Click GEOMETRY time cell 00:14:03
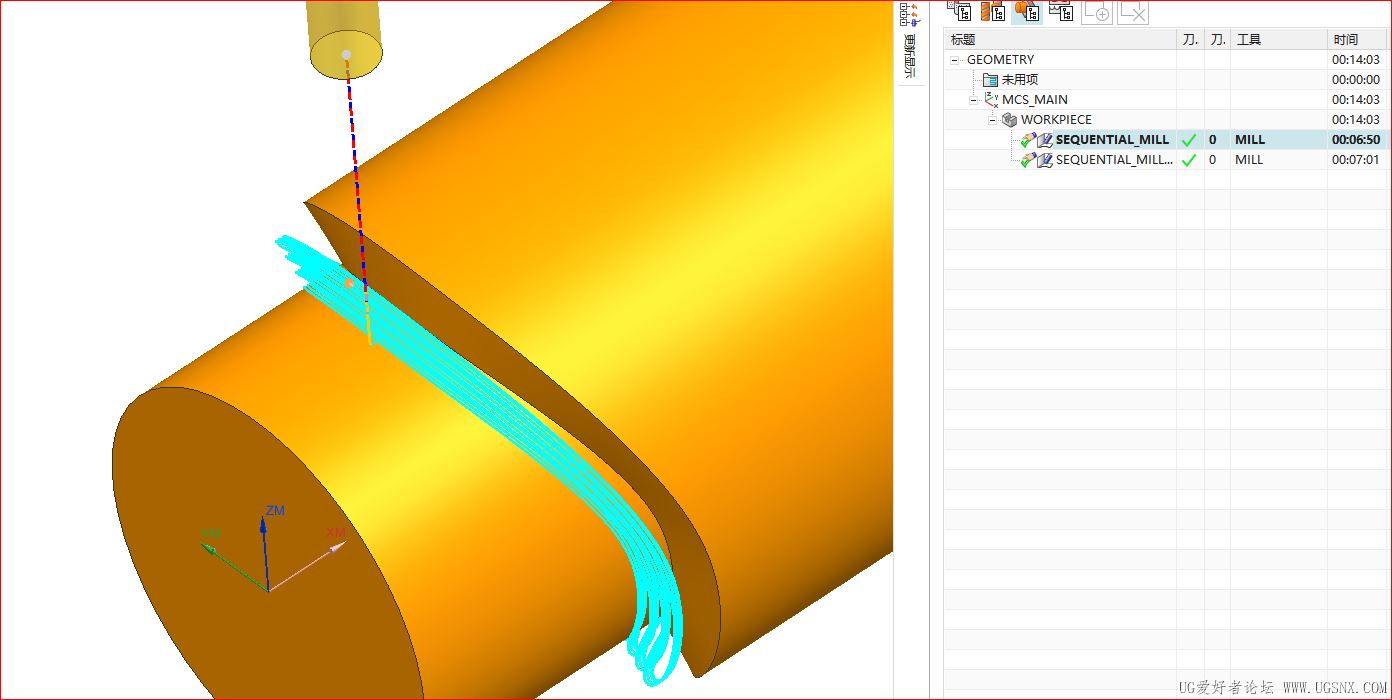Image resolution: width=1392 pixels, height=700 pixels. pos(1355,60)
